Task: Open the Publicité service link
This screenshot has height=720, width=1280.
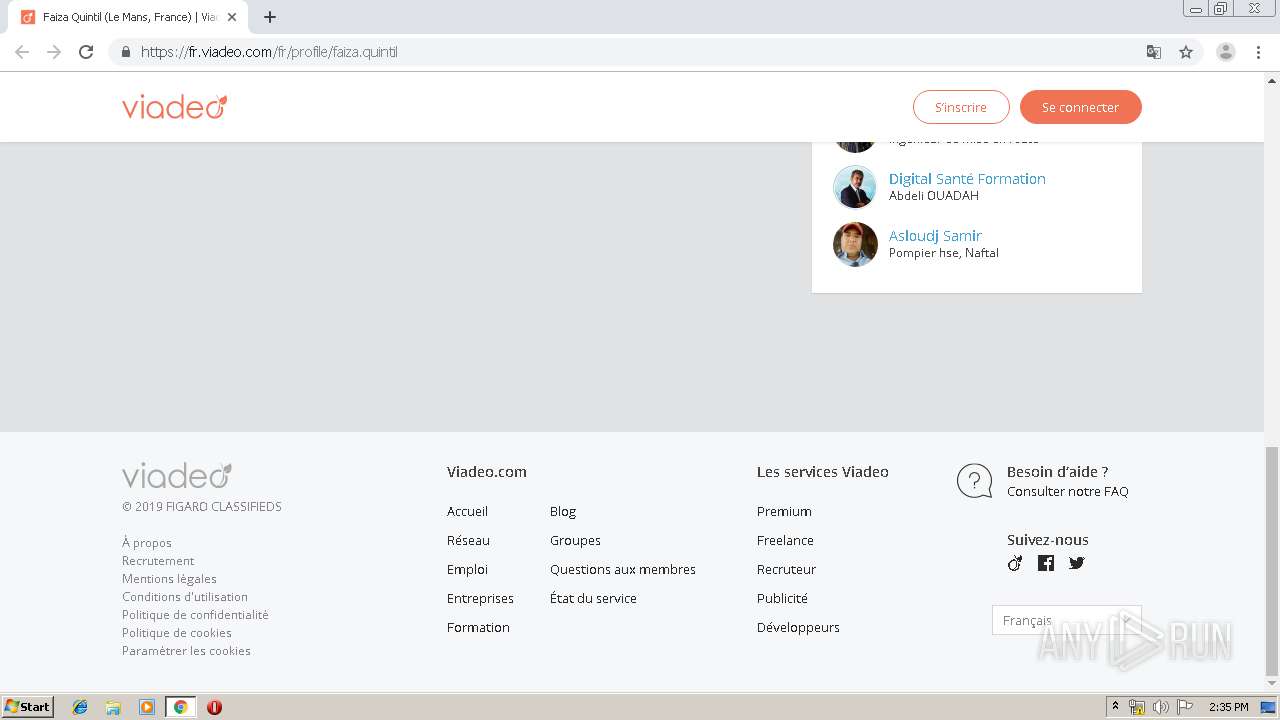Action: coord(782,598)
